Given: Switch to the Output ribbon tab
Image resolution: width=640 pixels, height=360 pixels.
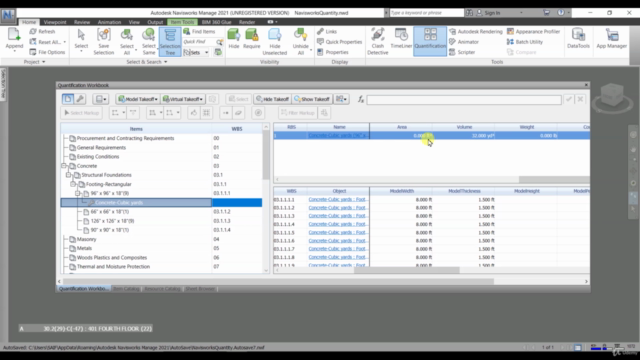Looking at the screenshot, I should click(x=155, y=22).
